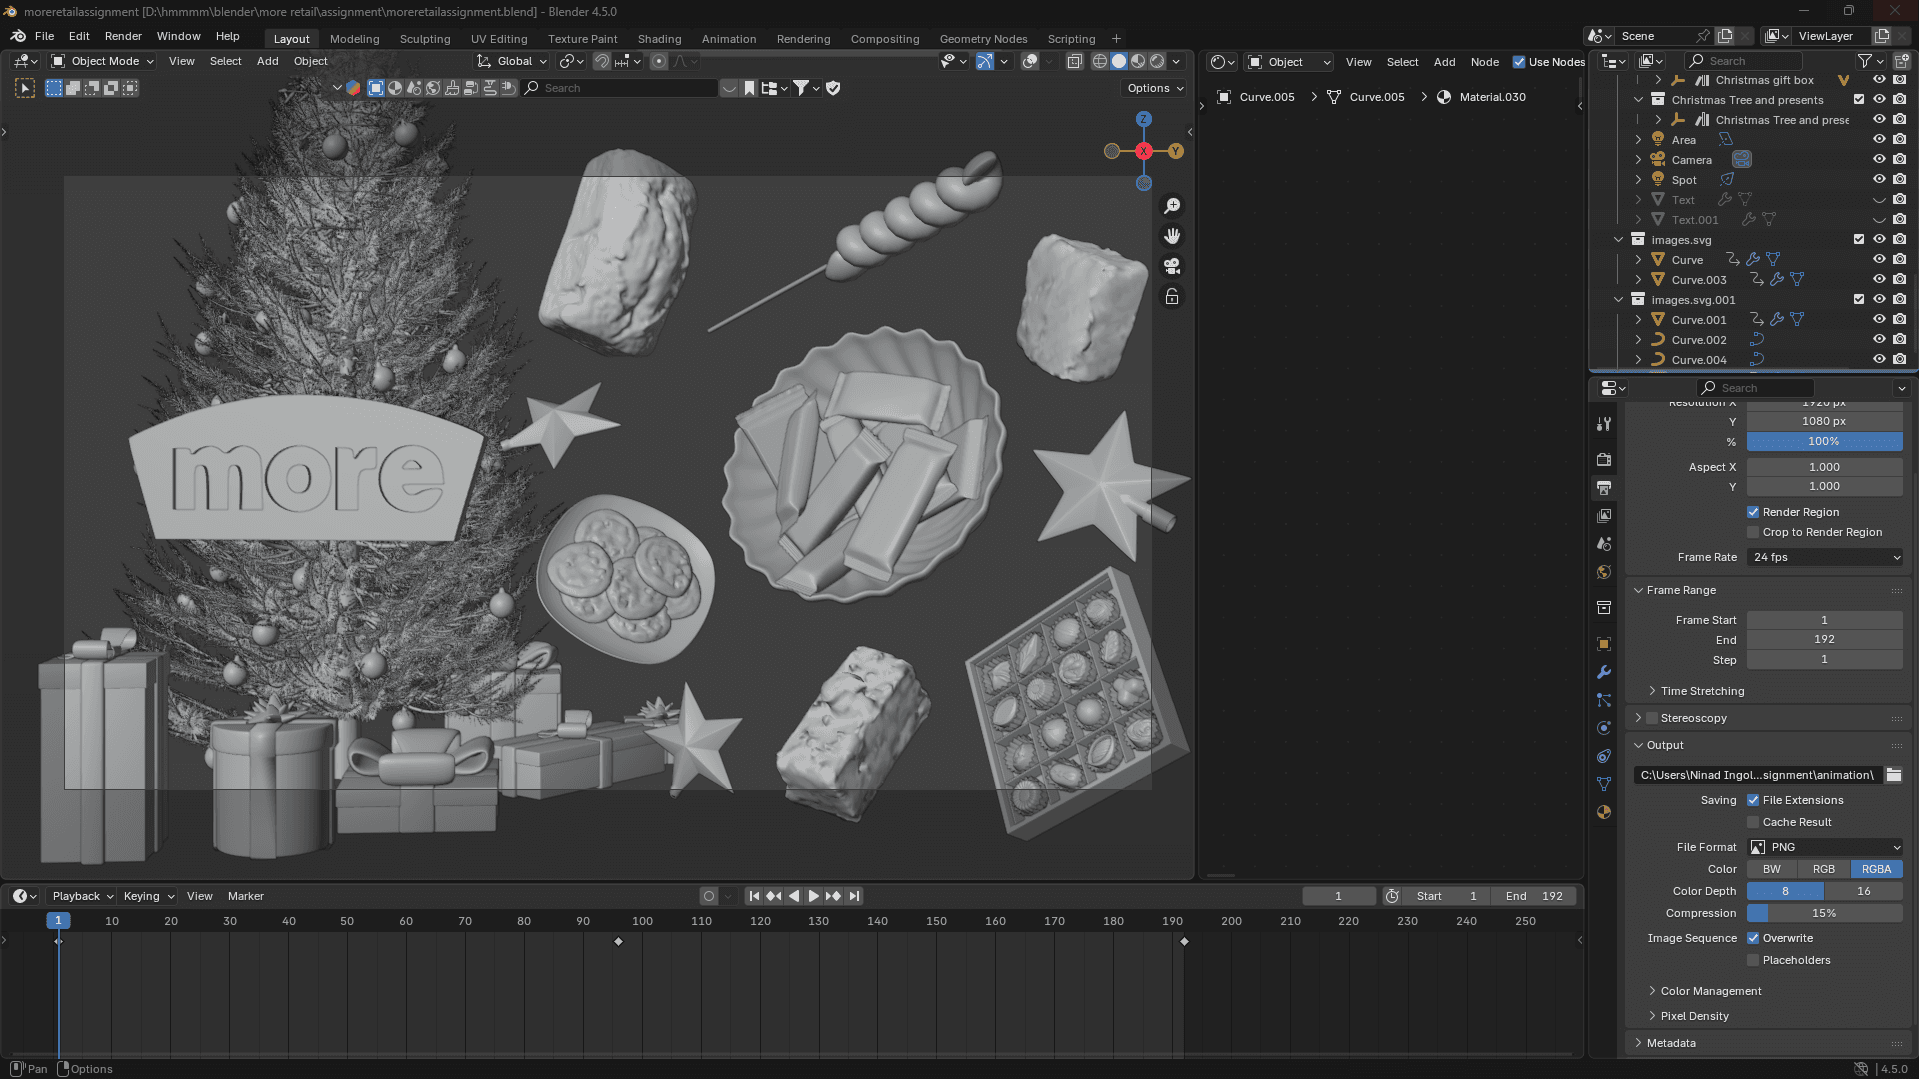This screenshot has width=1919, height=1079.
Task: Adjust the Compression 15% slider
Action: click(1824, 913)
